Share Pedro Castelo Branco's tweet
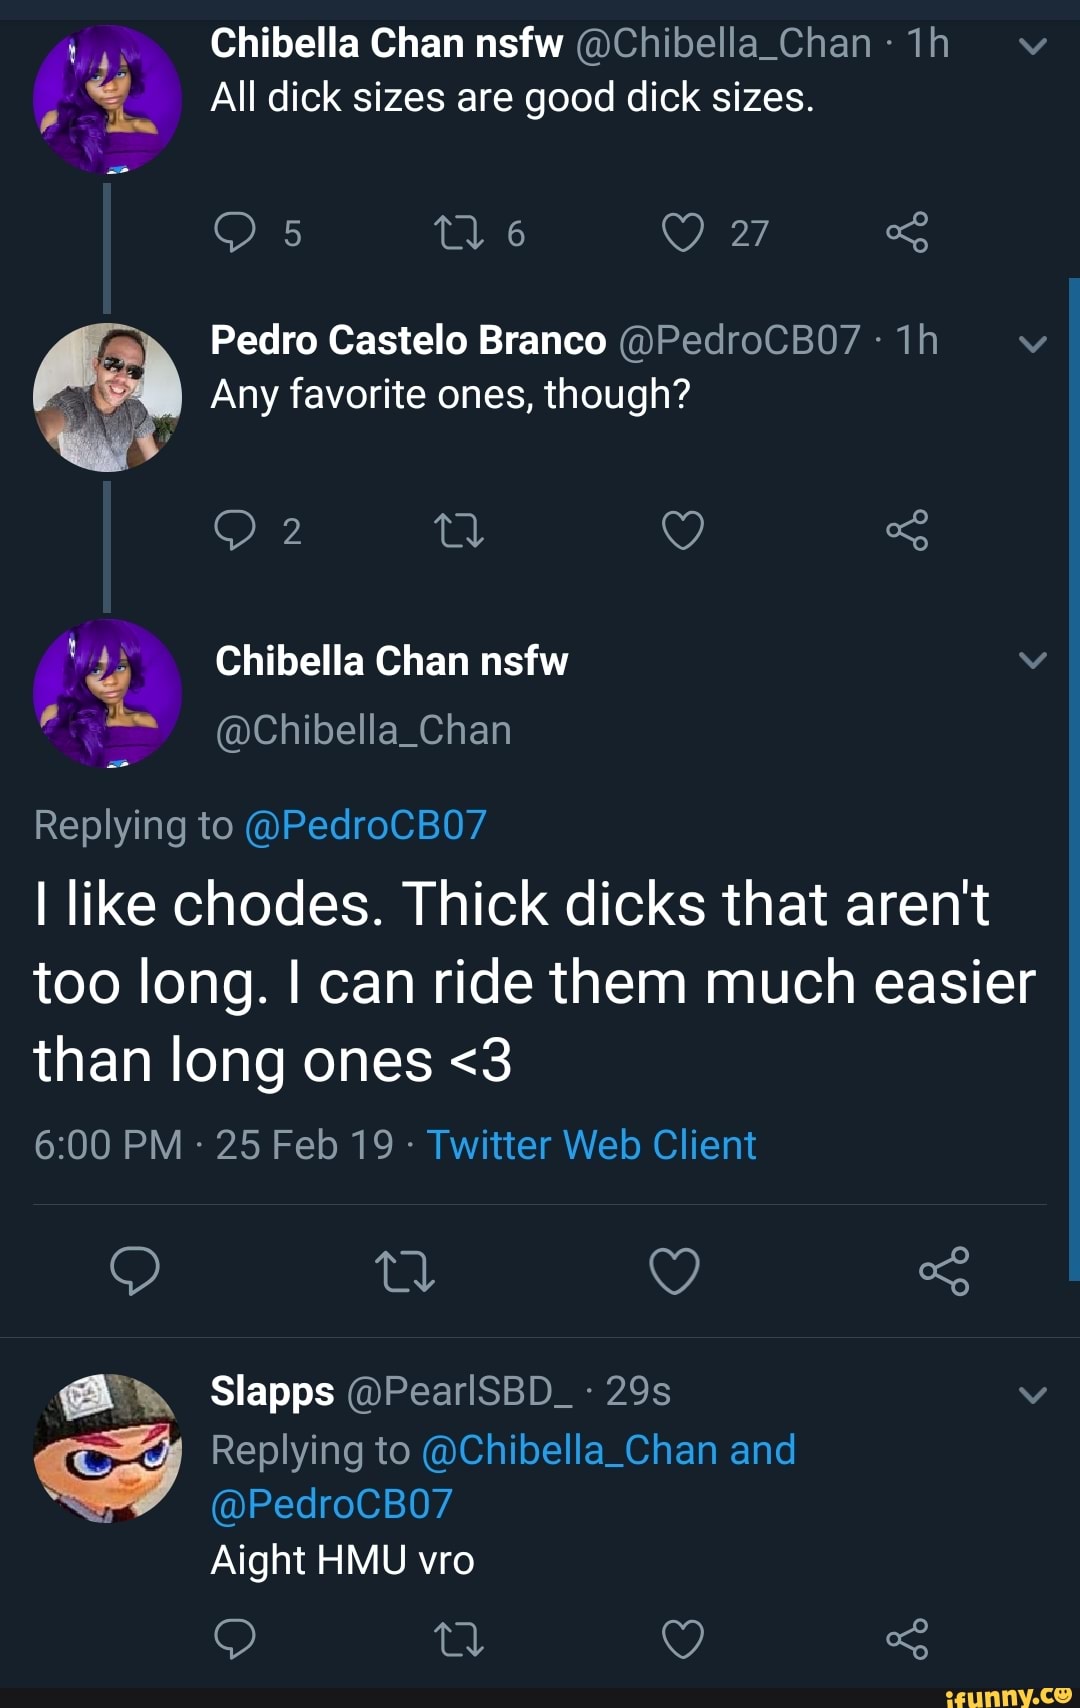This screenshot has width=1080, height=1708. click(907, 530)
